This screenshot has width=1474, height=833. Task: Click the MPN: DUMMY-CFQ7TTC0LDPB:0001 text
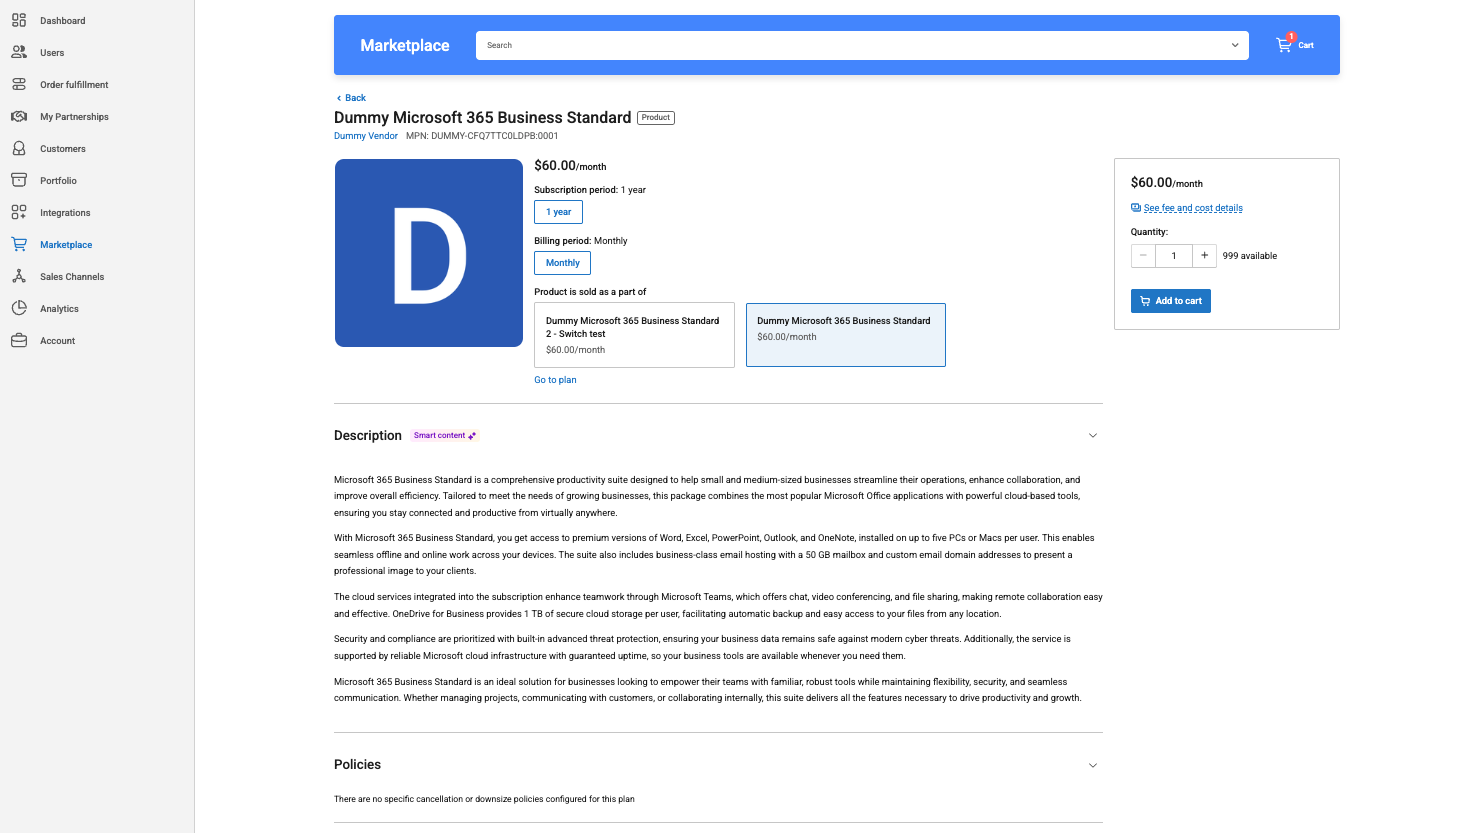pos(482,136)
